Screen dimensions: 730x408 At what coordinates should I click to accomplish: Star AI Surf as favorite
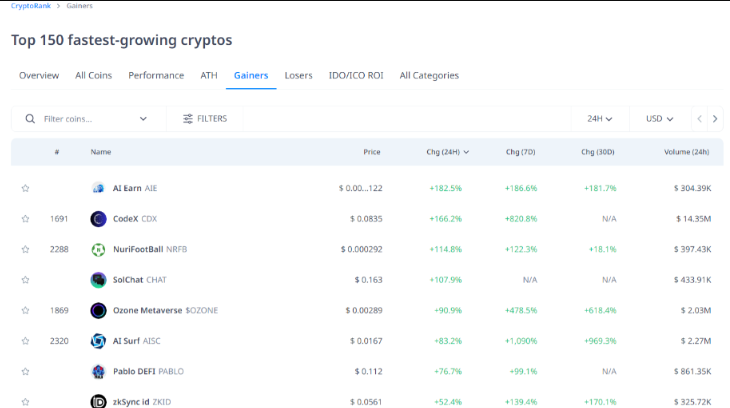point(25,341)
